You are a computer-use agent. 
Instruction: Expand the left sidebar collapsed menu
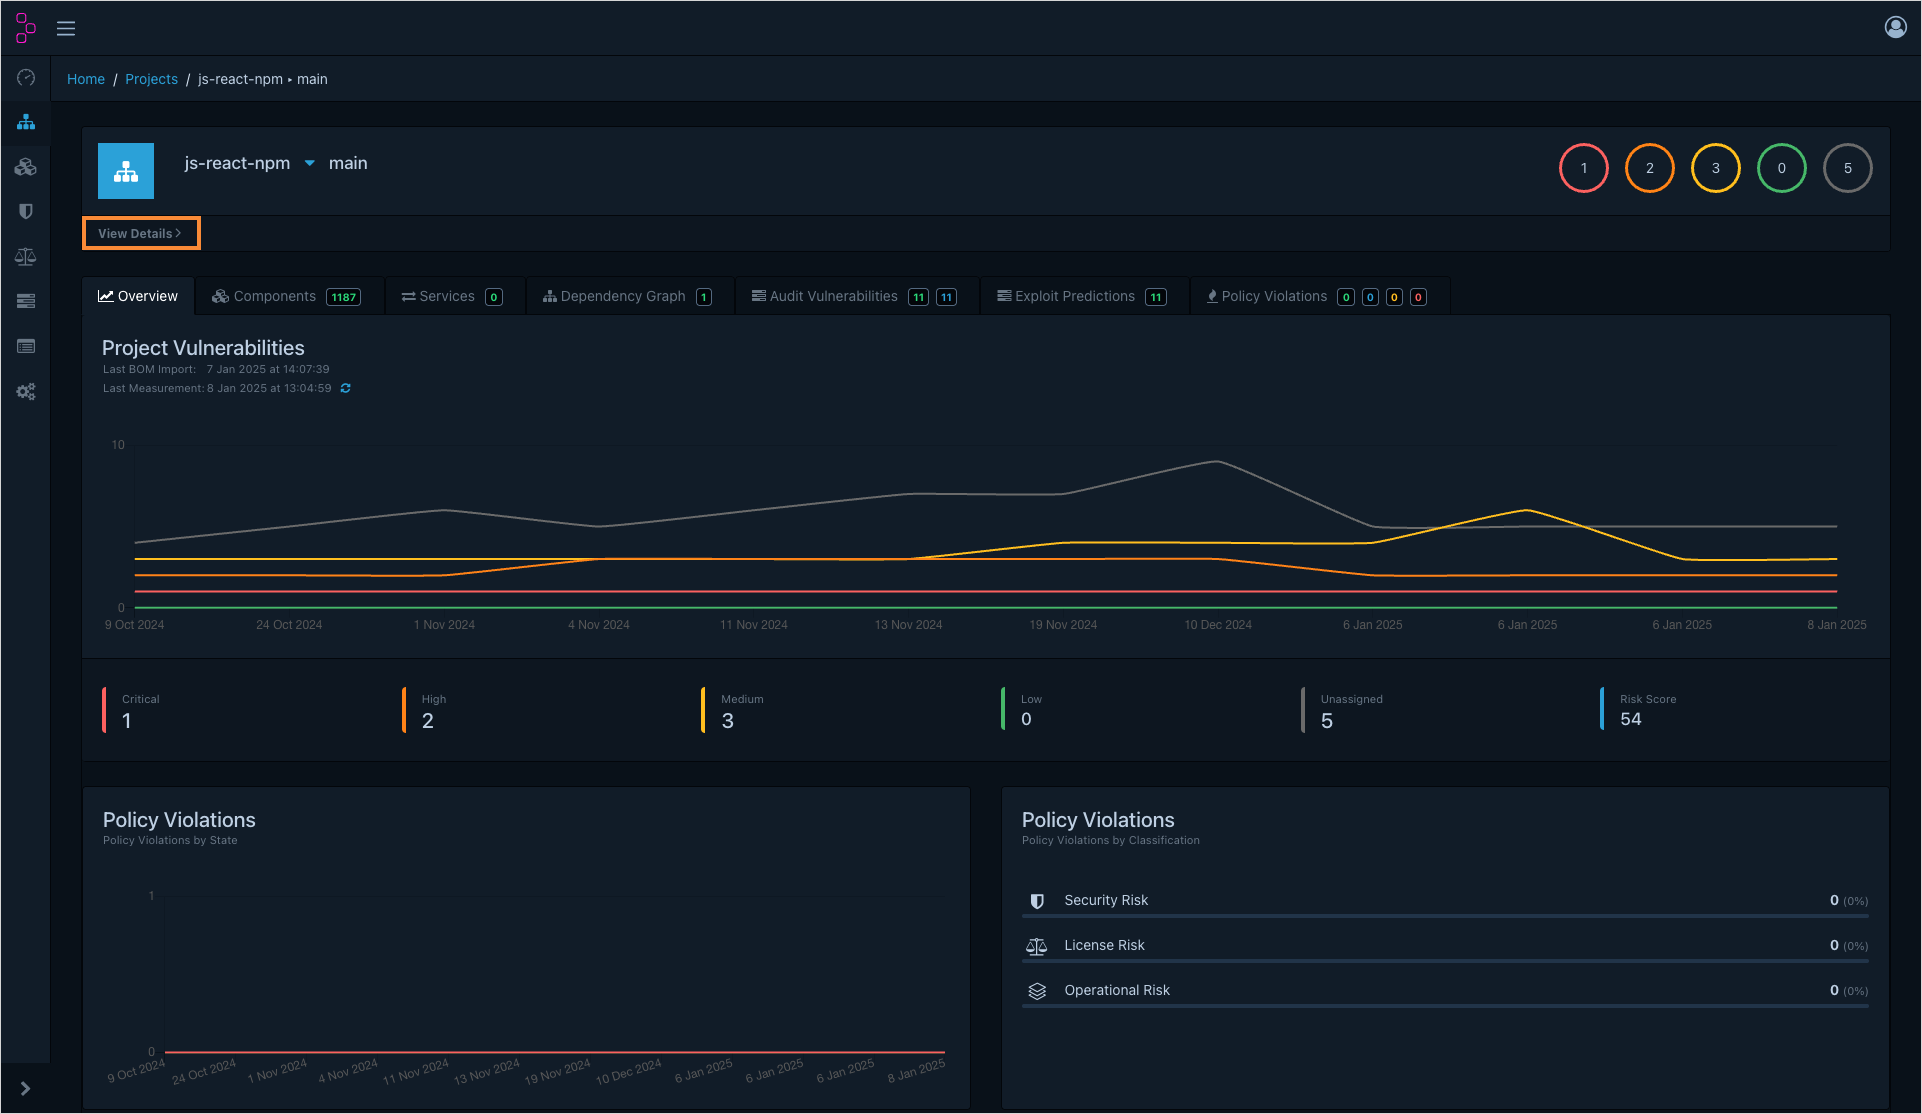[66, 27]
